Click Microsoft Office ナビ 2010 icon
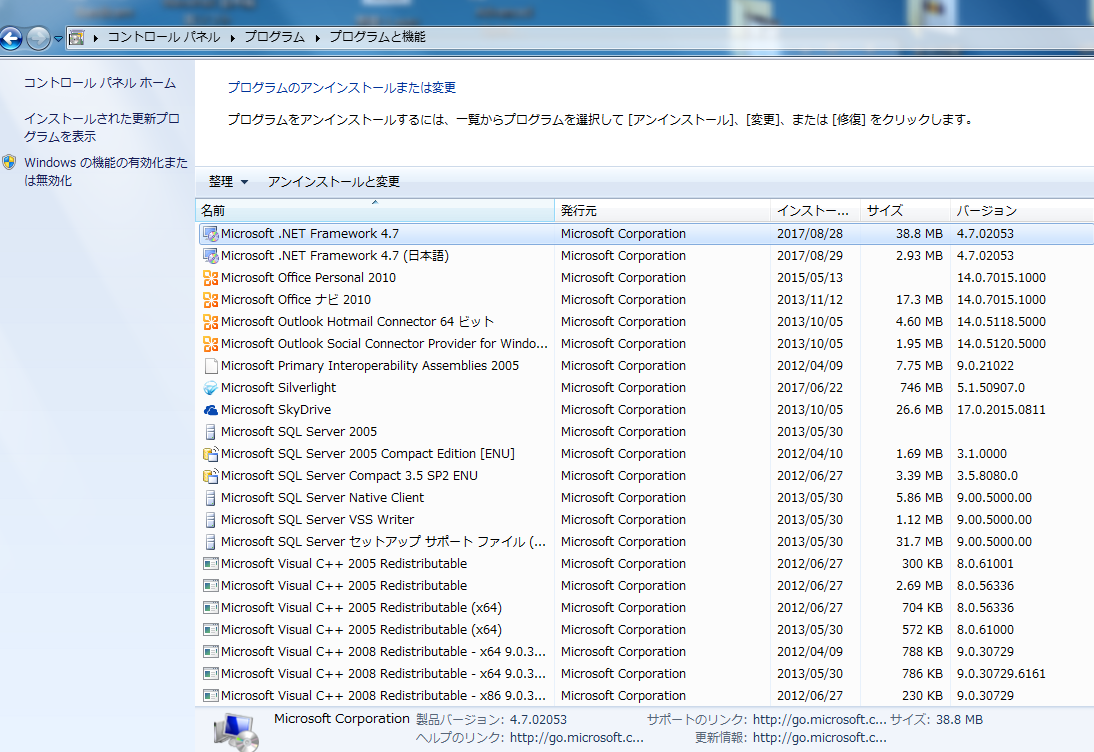Image resolution: width=1094 pixels, height=752 pixels. (x=210, y=300)
